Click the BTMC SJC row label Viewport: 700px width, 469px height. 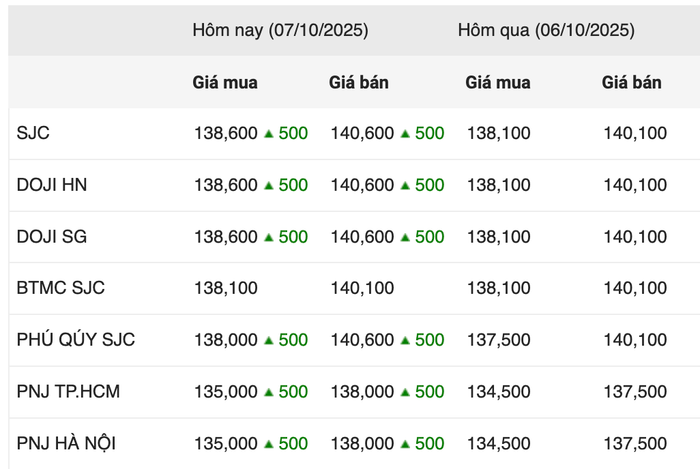[61, 288]
